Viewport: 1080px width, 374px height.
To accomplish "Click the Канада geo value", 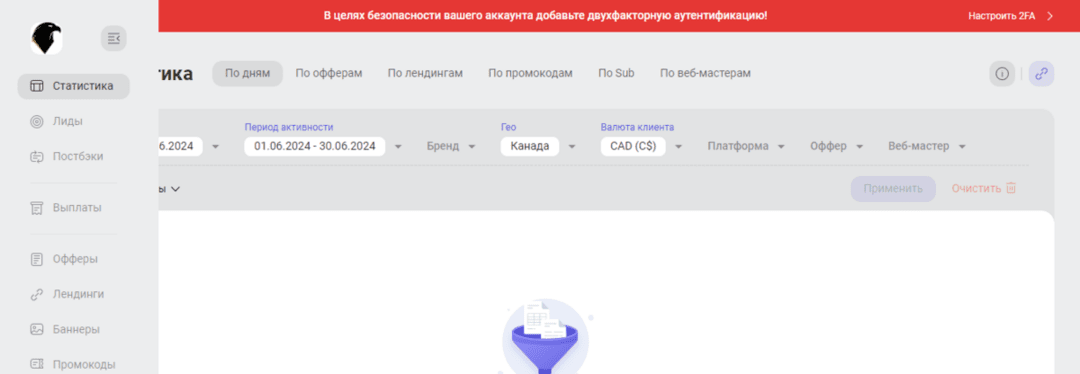I will (x=530, y=146).
